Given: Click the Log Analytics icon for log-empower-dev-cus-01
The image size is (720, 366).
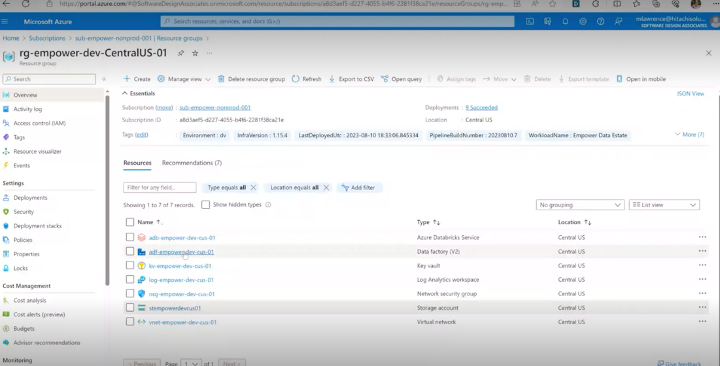Looking at the screenshot, I should (141, 280).
